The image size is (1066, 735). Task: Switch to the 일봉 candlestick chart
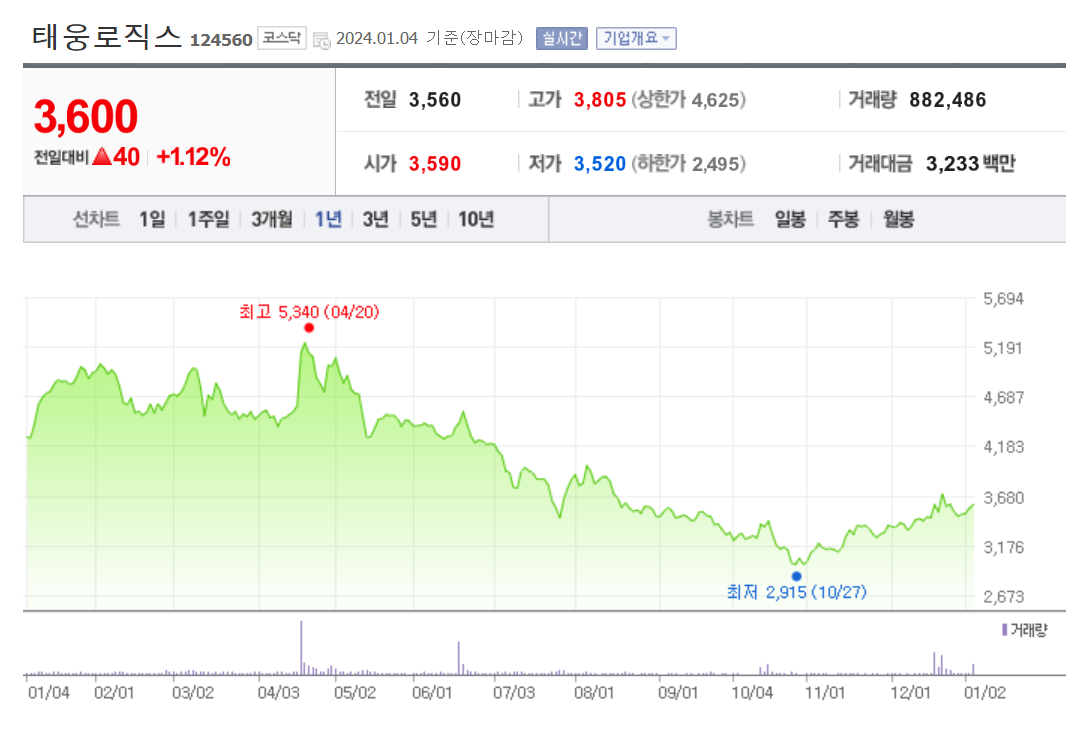790,219
